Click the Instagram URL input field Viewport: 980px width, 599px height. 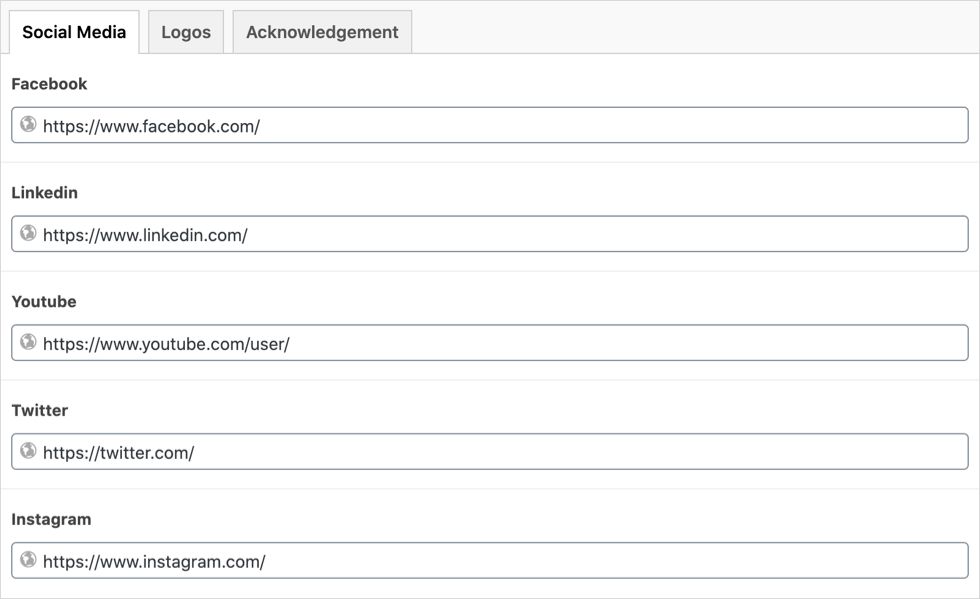tap(400, 561)
